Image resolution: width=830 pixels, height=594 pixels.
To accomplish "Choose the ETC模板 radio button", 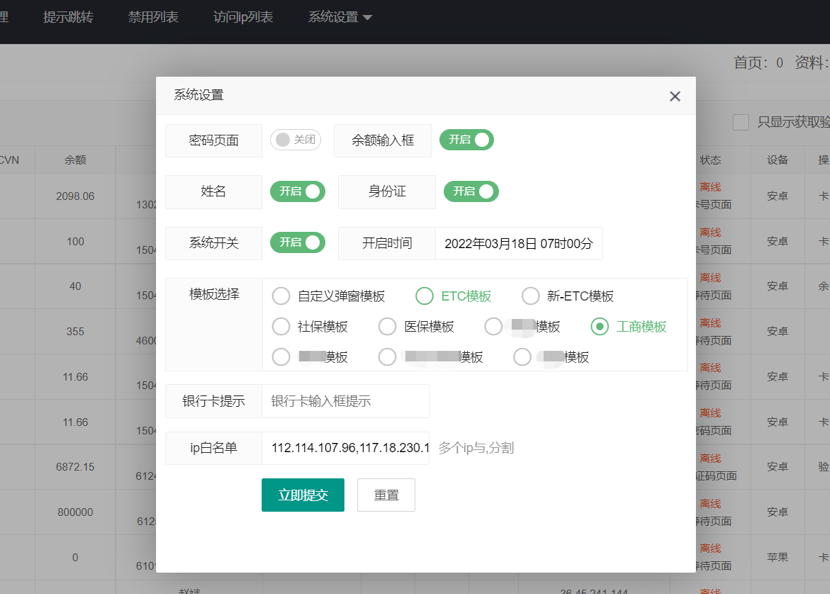I will [453, 296].
